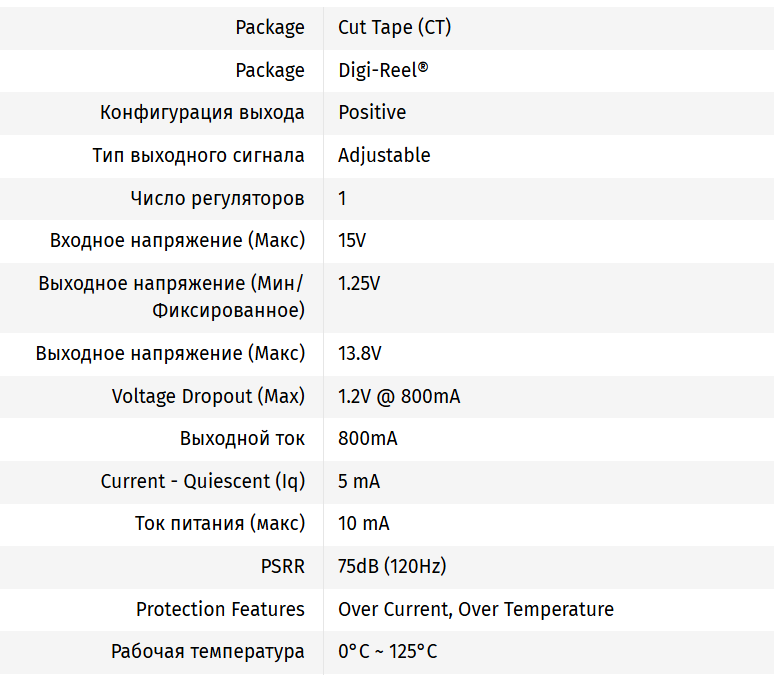This screenshot has height=675, width=774.
Task: Select the "Over Current, Over Temperature" value
Action: click(476, 610)
